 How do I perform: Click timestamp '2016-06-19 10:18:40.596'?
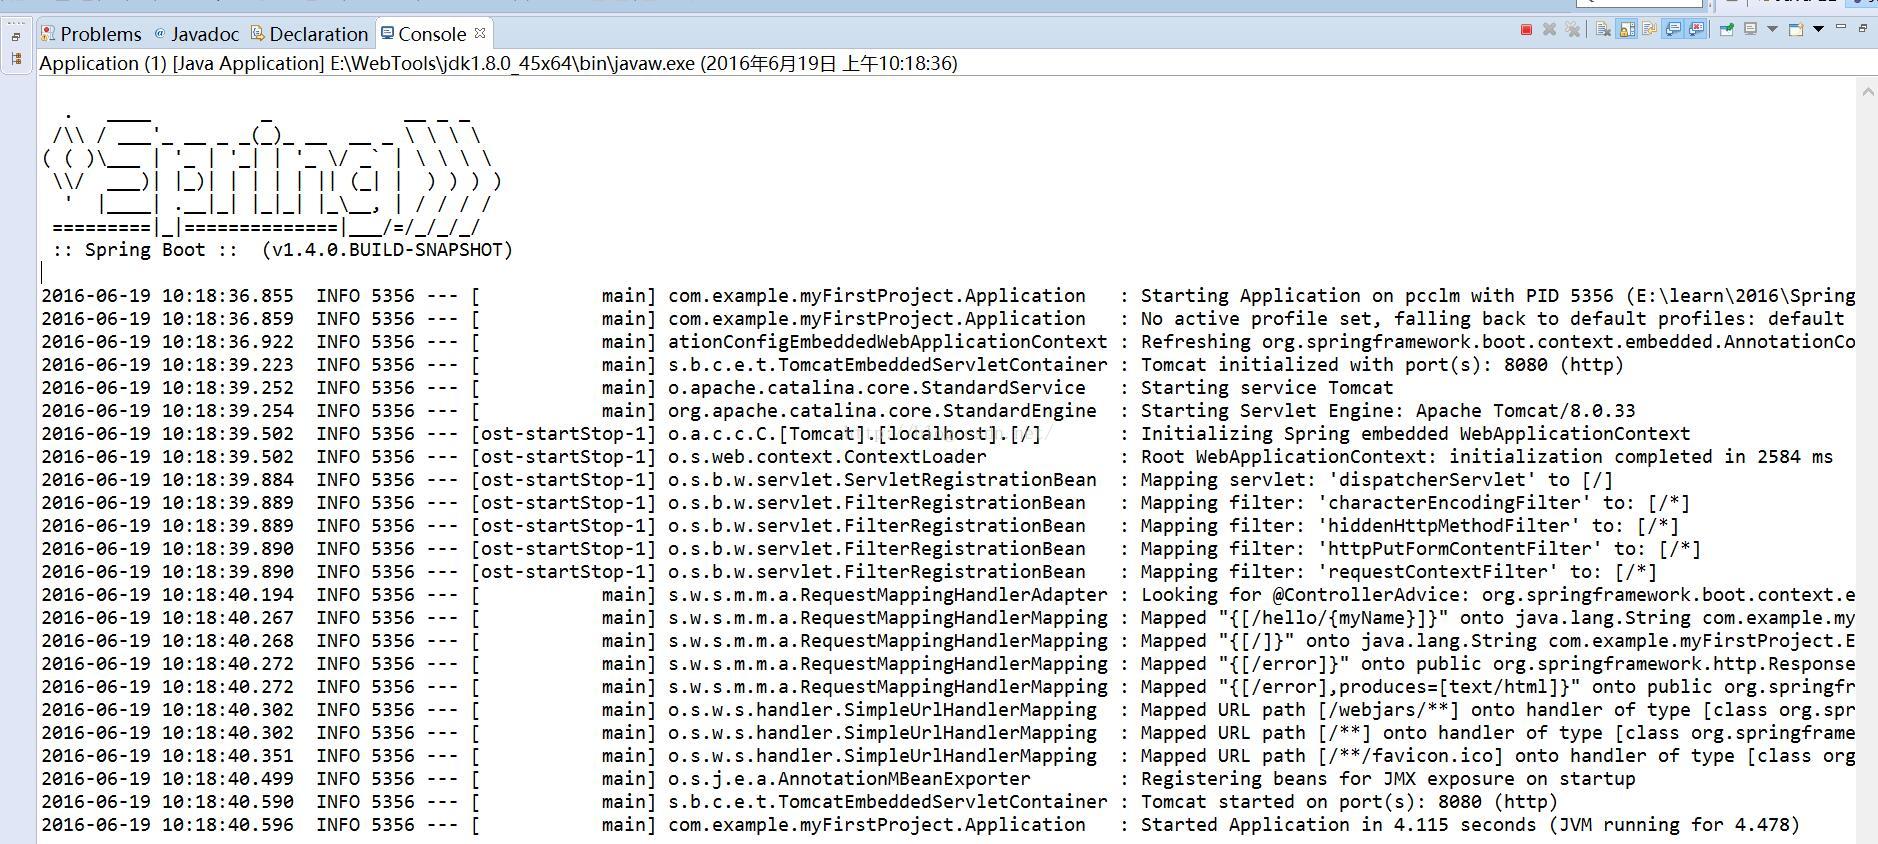click(168, 825)
